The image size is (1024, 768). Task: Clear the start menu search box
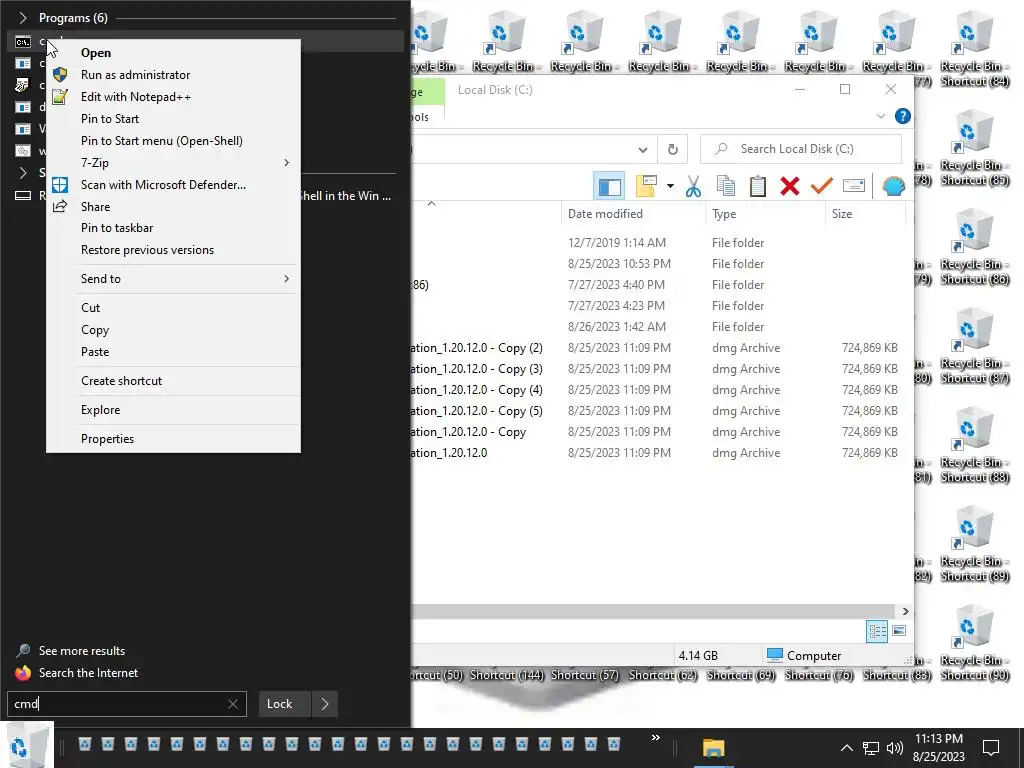pyautogui.click(x=233, y=704)
